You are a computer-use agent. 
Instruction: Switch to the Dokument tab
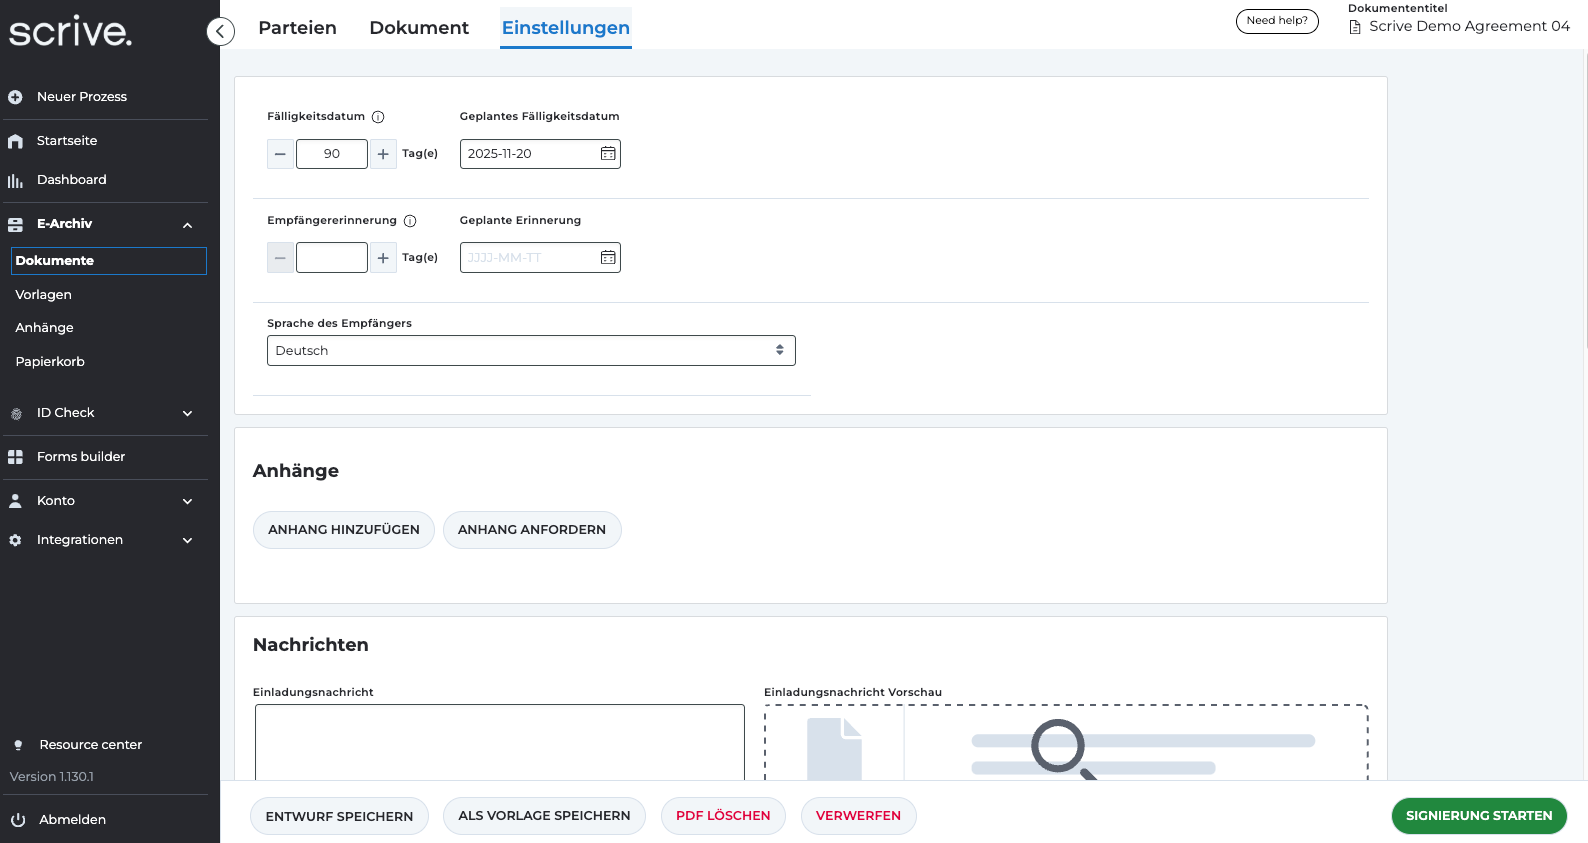tap(419, 28)
